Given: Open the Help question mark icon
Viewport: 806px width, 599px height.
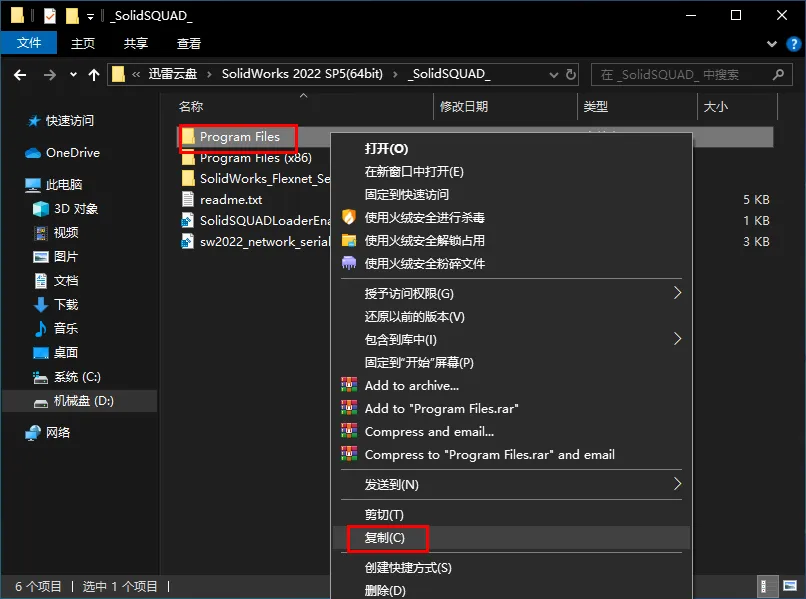Looking at the screenshot, I should tap(794, 44).
